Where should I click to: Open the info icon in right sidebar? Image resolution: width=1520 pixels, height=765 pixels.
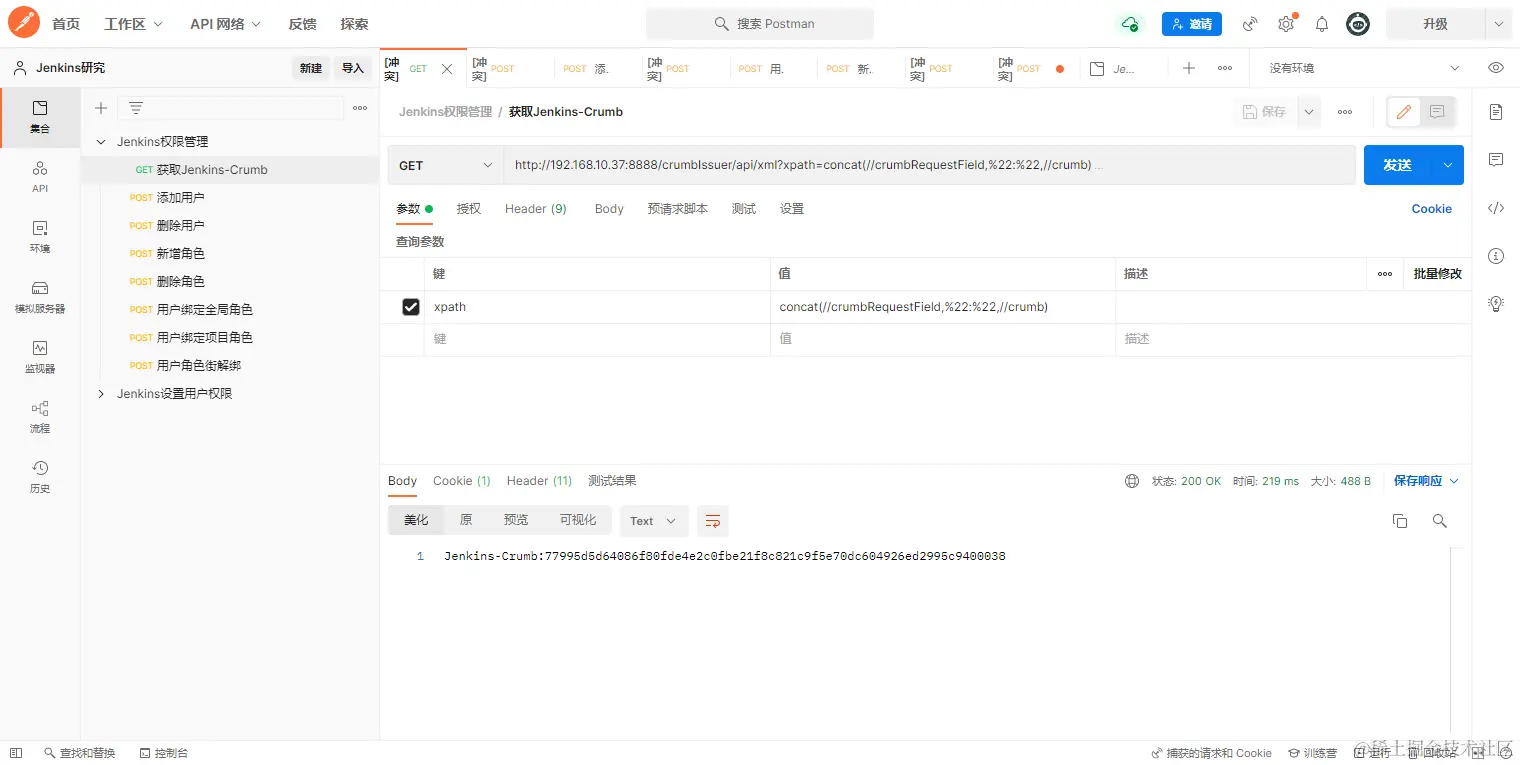[x=1496, y=256]
